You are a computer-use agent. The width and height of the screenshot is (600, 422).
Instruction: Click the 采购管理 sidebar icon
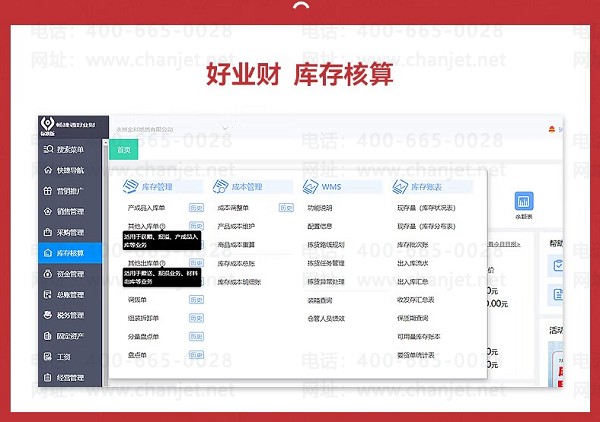48,232
